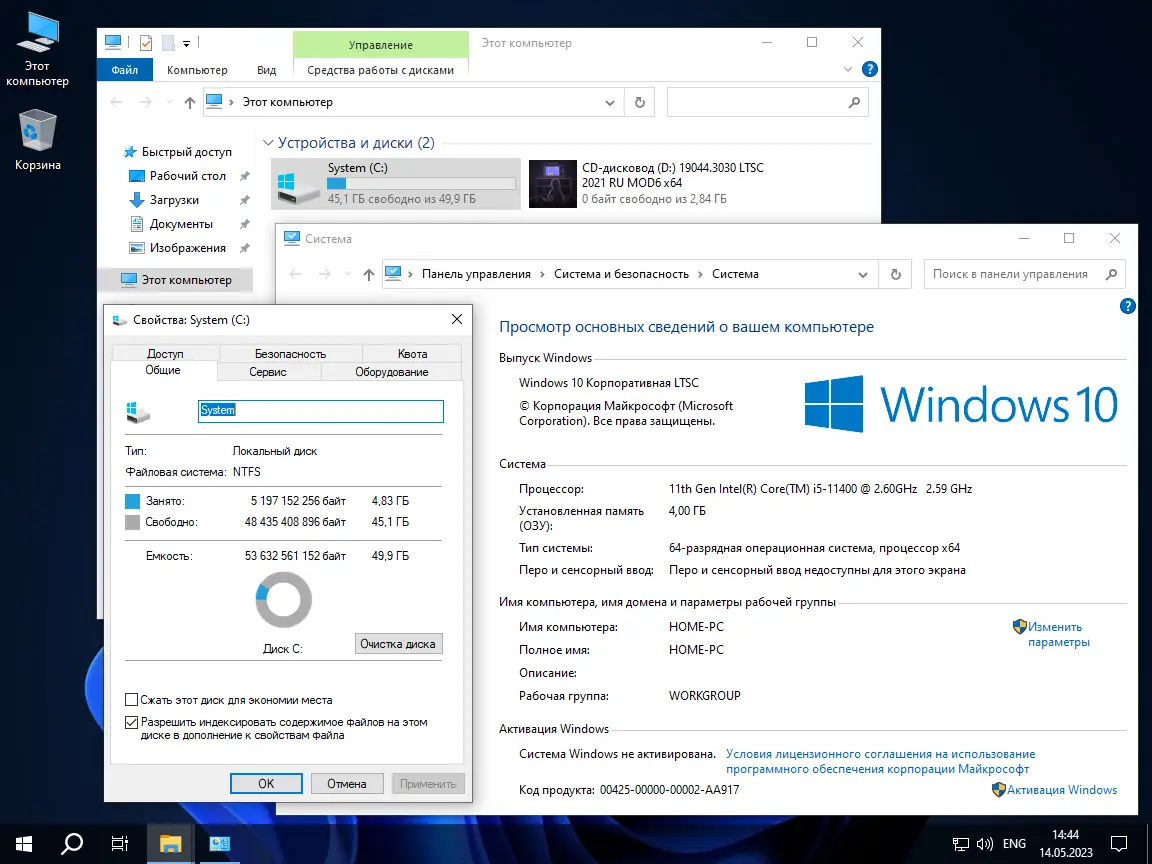Screen dimensions: 1152x864
Task: Go up one level in Система window
Action: tap(369, 274)
